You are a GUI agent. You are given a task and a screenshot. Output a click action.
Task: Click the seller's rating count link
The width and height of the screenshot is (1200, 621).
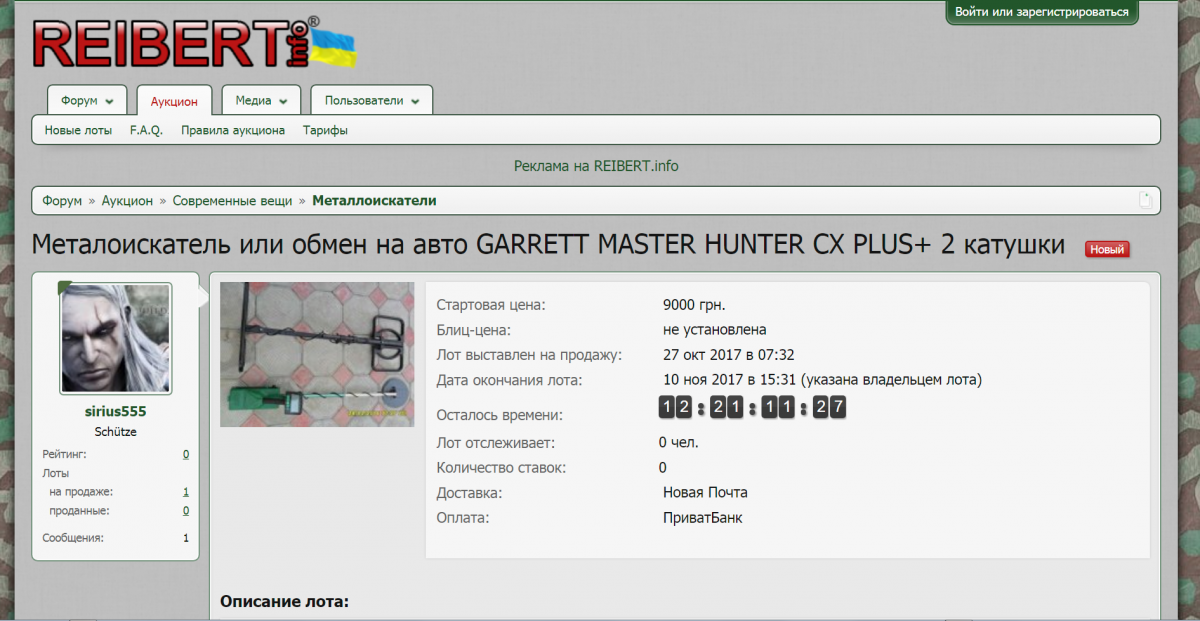(186, 454)
